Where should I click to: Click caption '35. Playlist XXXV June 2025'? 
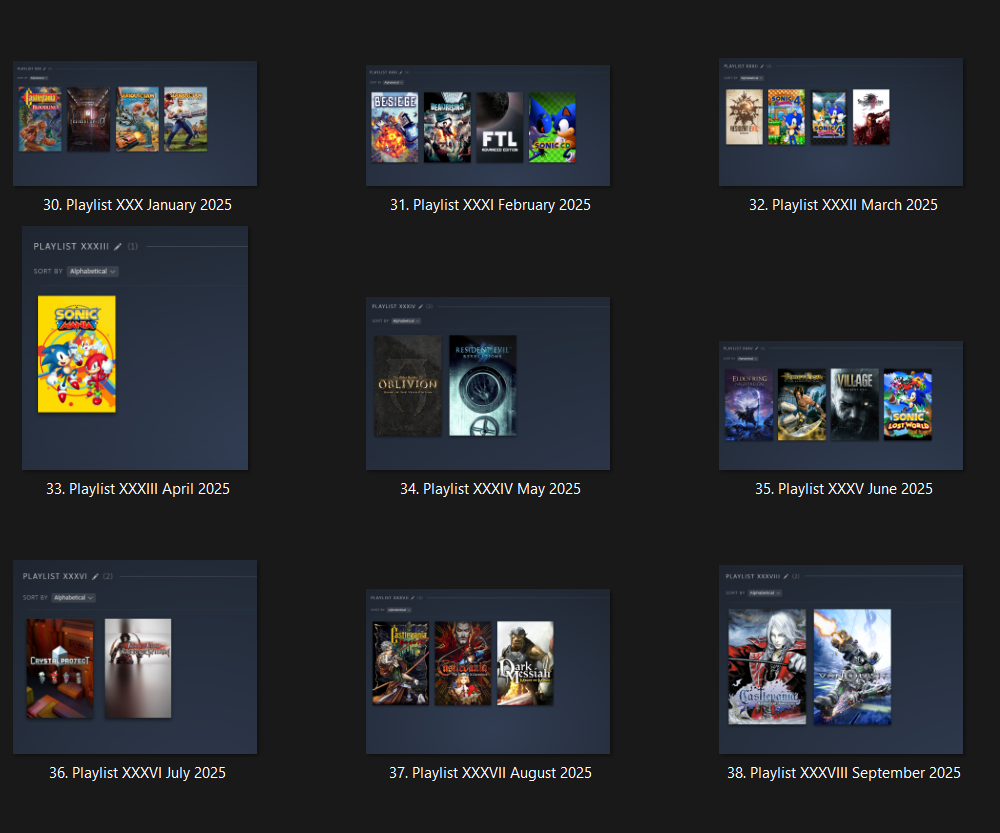tap(844, 489)
